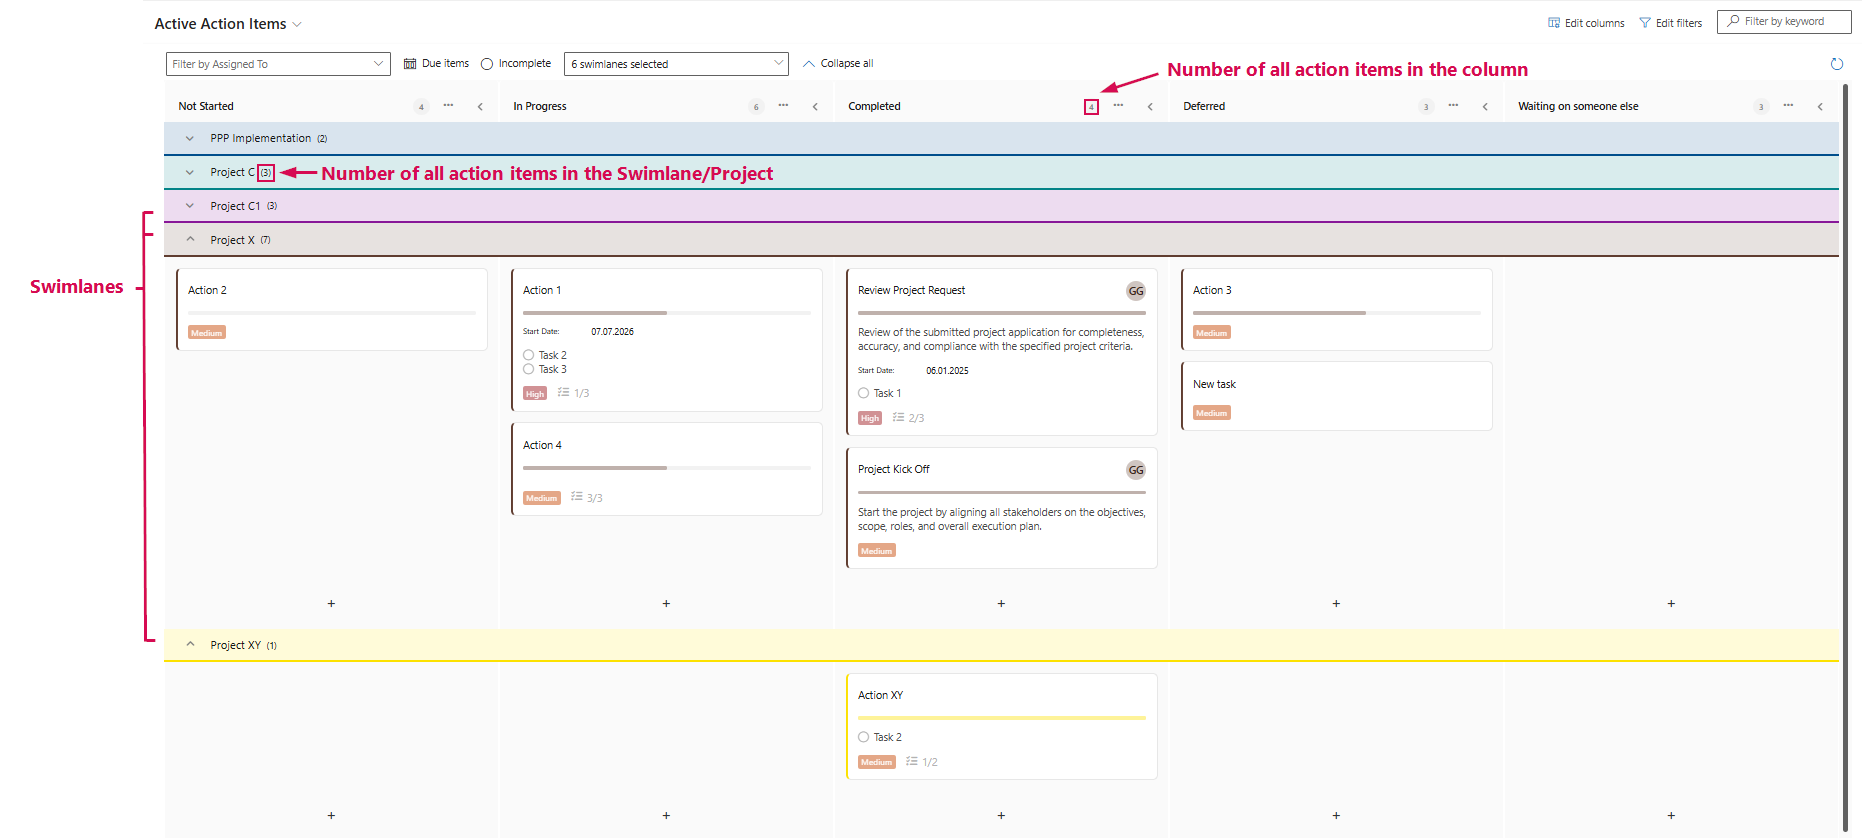This screenshot has width=1862, height=838.
Task: Add item to Not Started in Project X
Action: click(x=331, y=604)
